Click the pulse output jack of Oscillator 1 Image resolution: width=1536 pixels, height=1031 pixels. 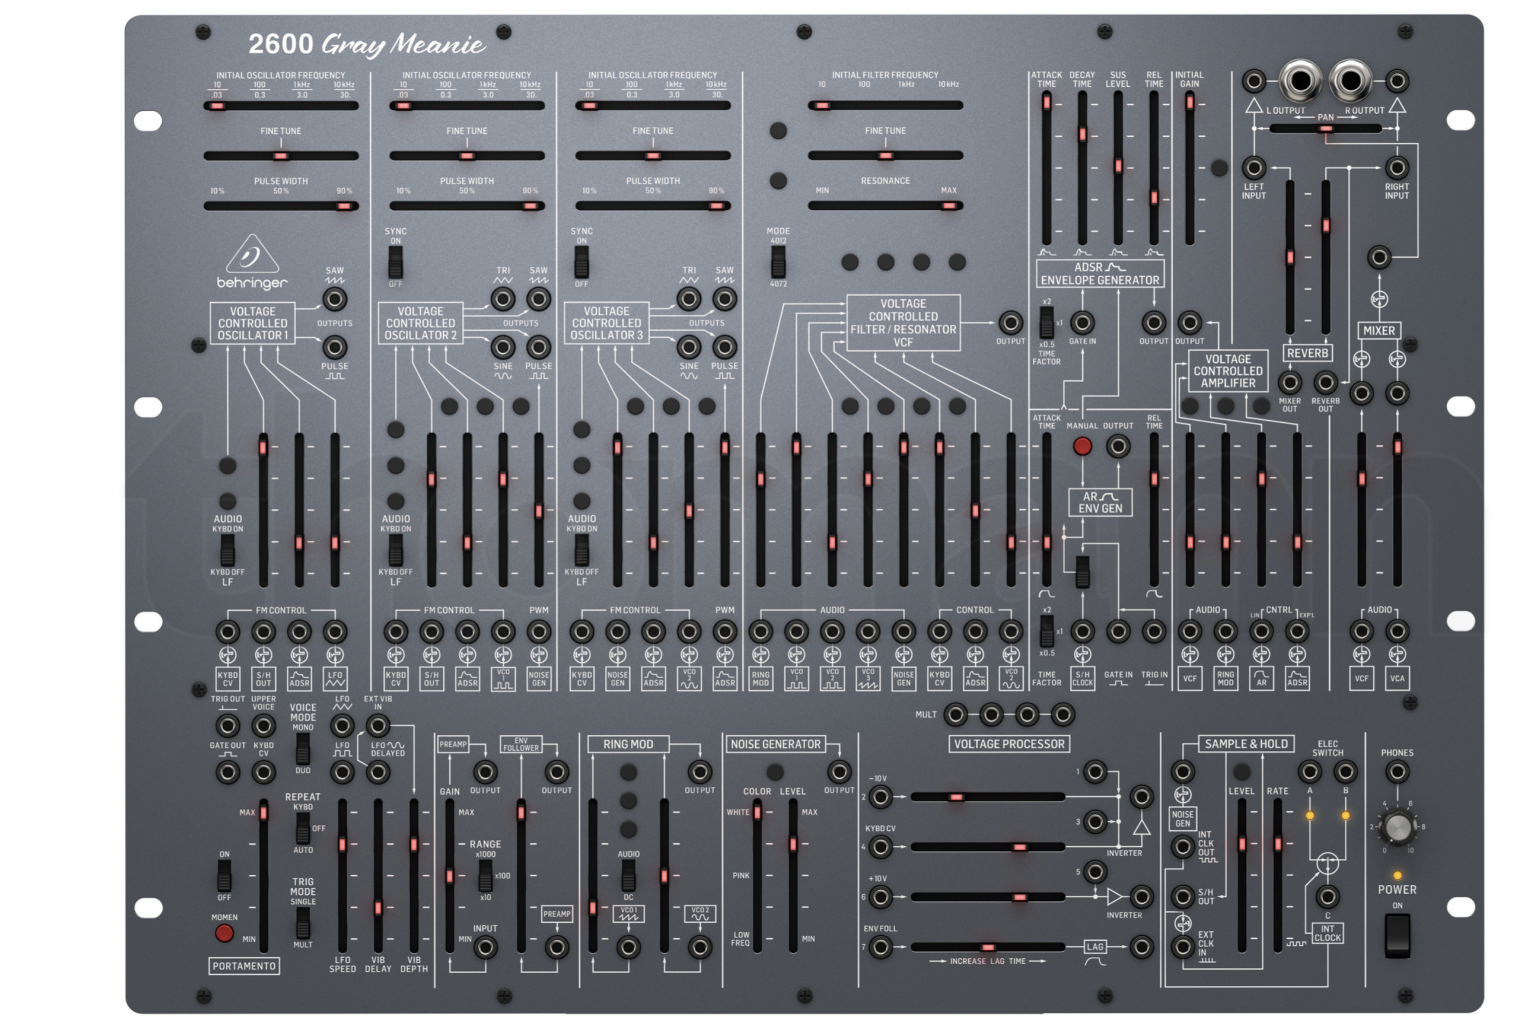(x=333, y=349)
